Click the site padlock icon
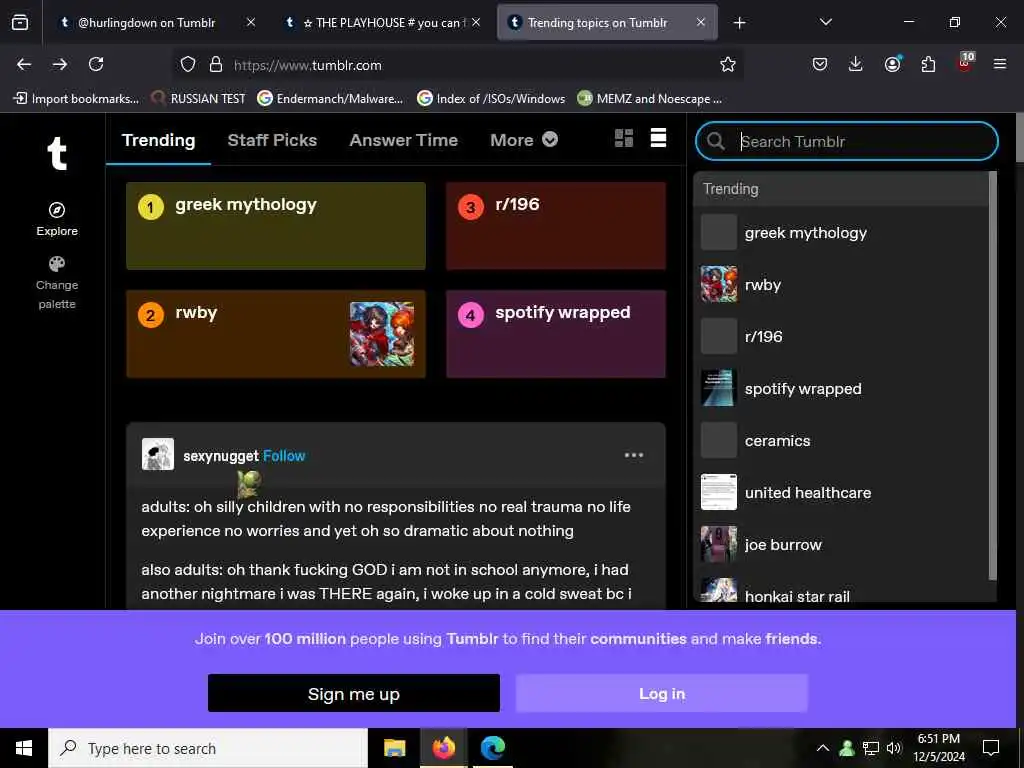Screen dimensions: 1024x768 point(216,64)
